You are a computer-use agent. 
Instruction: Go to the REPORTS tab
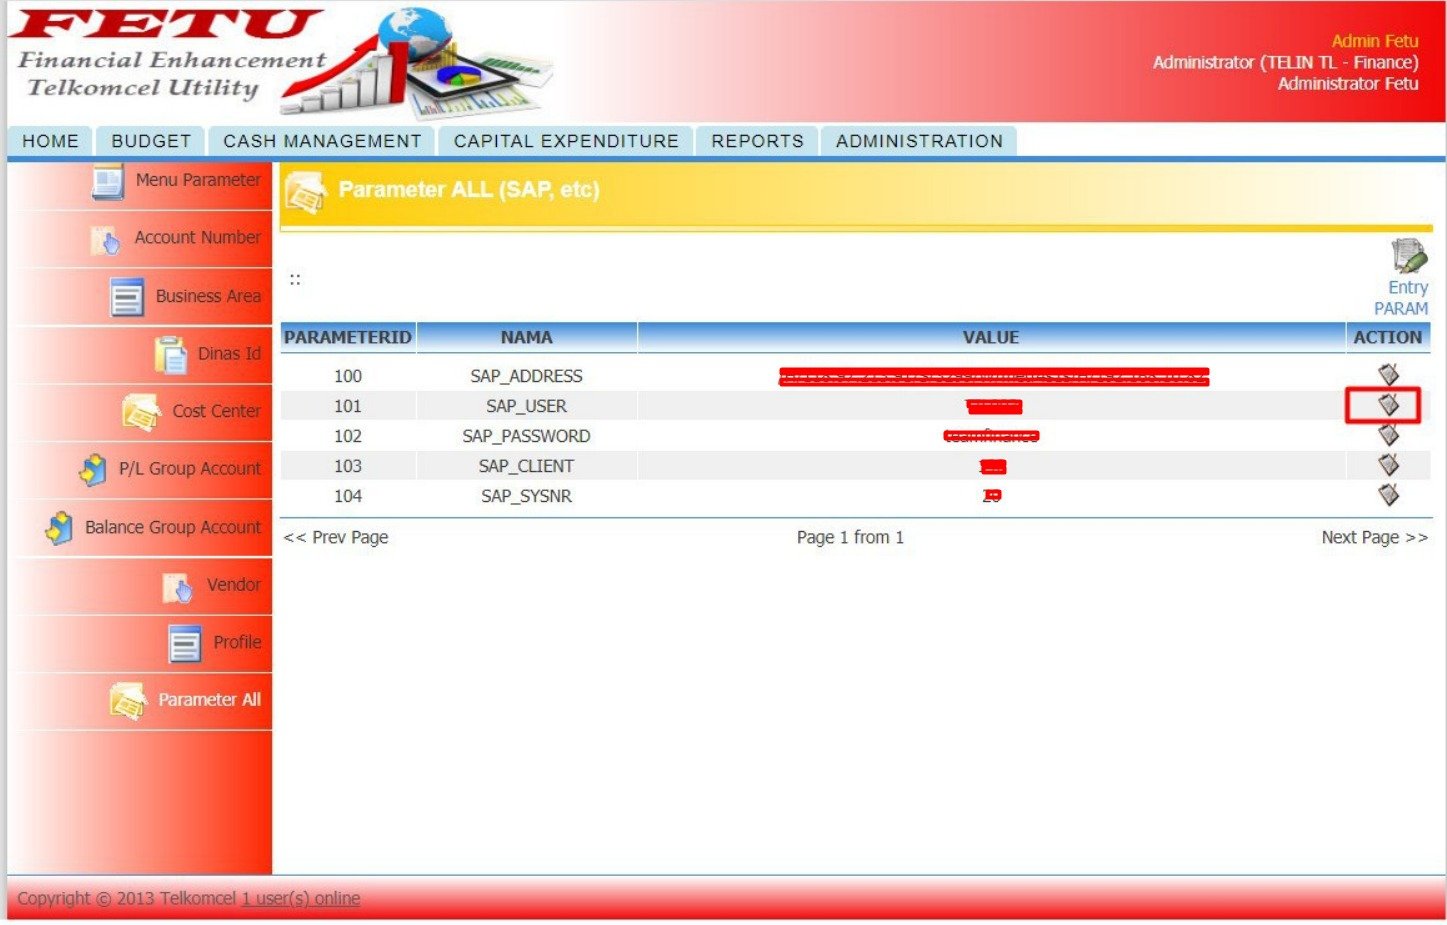click(x=757, y=141)
